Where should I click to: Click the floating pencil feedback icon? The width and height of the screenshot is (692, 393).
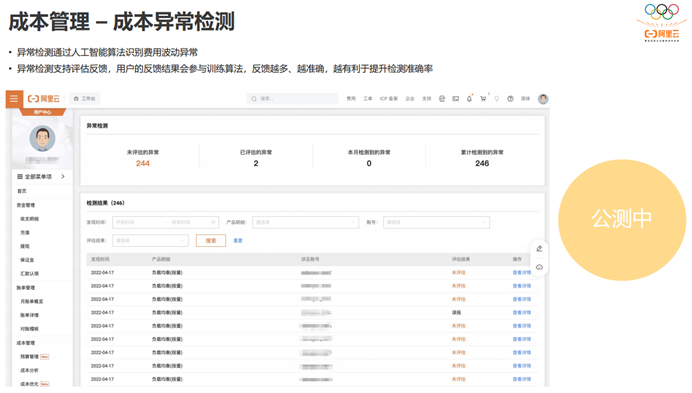point(539,249)
